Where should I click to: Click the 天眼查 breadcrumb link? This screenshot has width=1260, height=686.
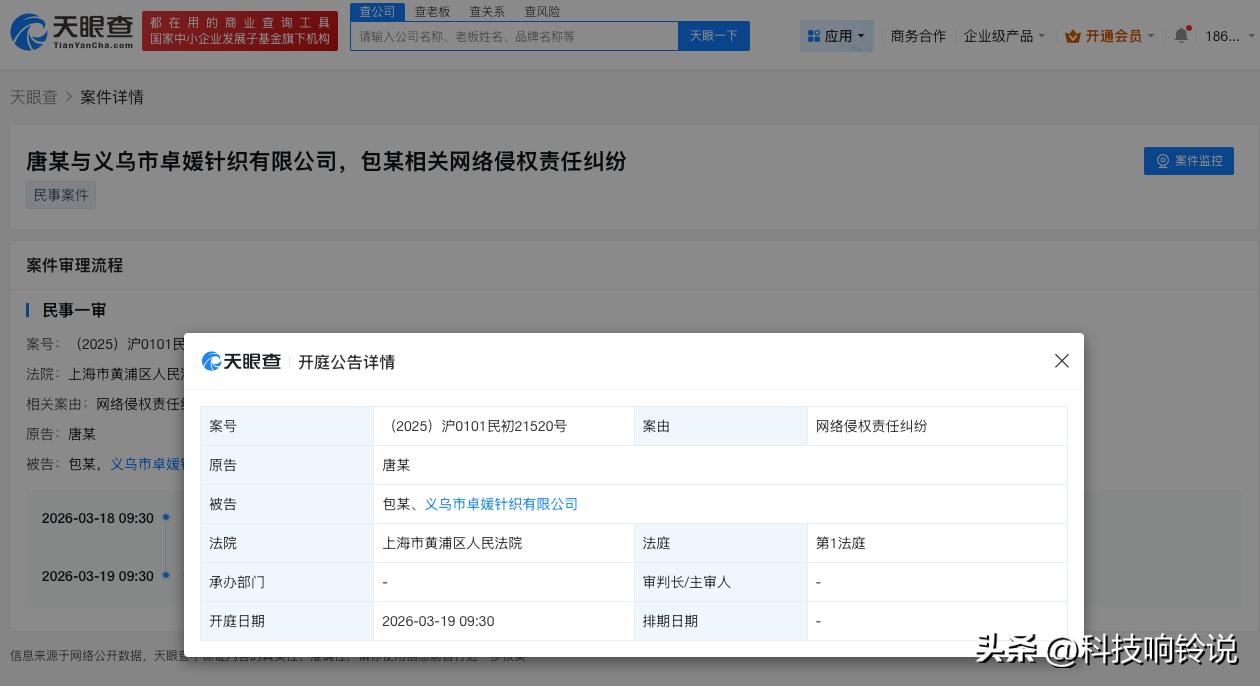pos(33,97)
